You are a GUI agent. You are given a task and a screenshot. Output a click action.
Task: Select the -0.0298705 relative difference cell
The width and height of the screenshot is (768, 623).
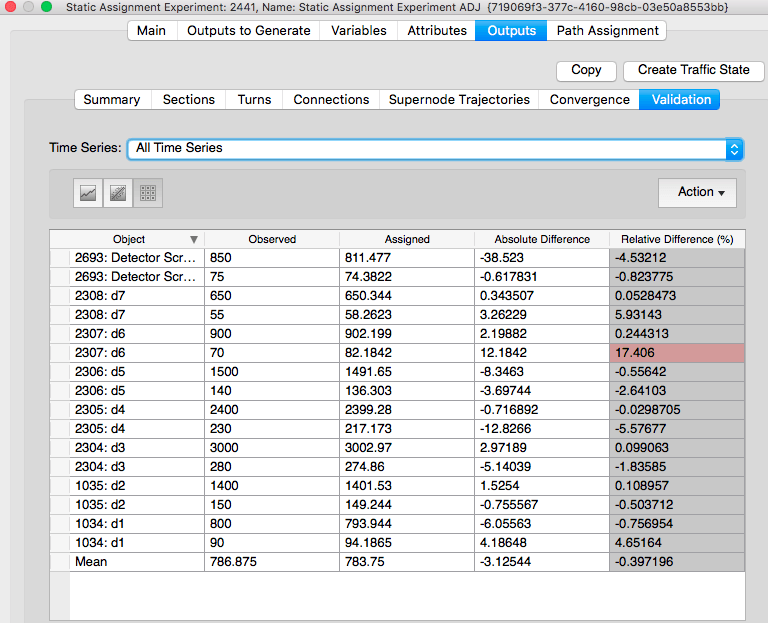click(x=677, y=409)
